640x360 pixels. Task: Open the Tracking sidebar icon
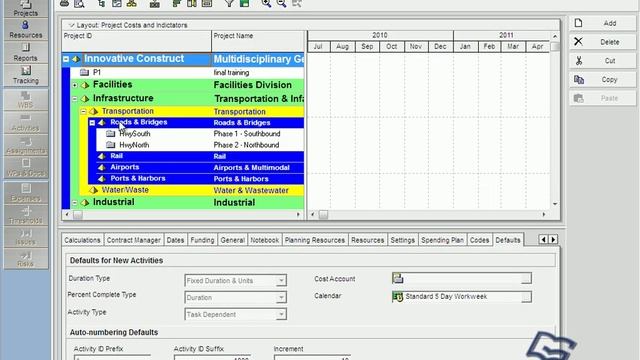click(25, 75)
